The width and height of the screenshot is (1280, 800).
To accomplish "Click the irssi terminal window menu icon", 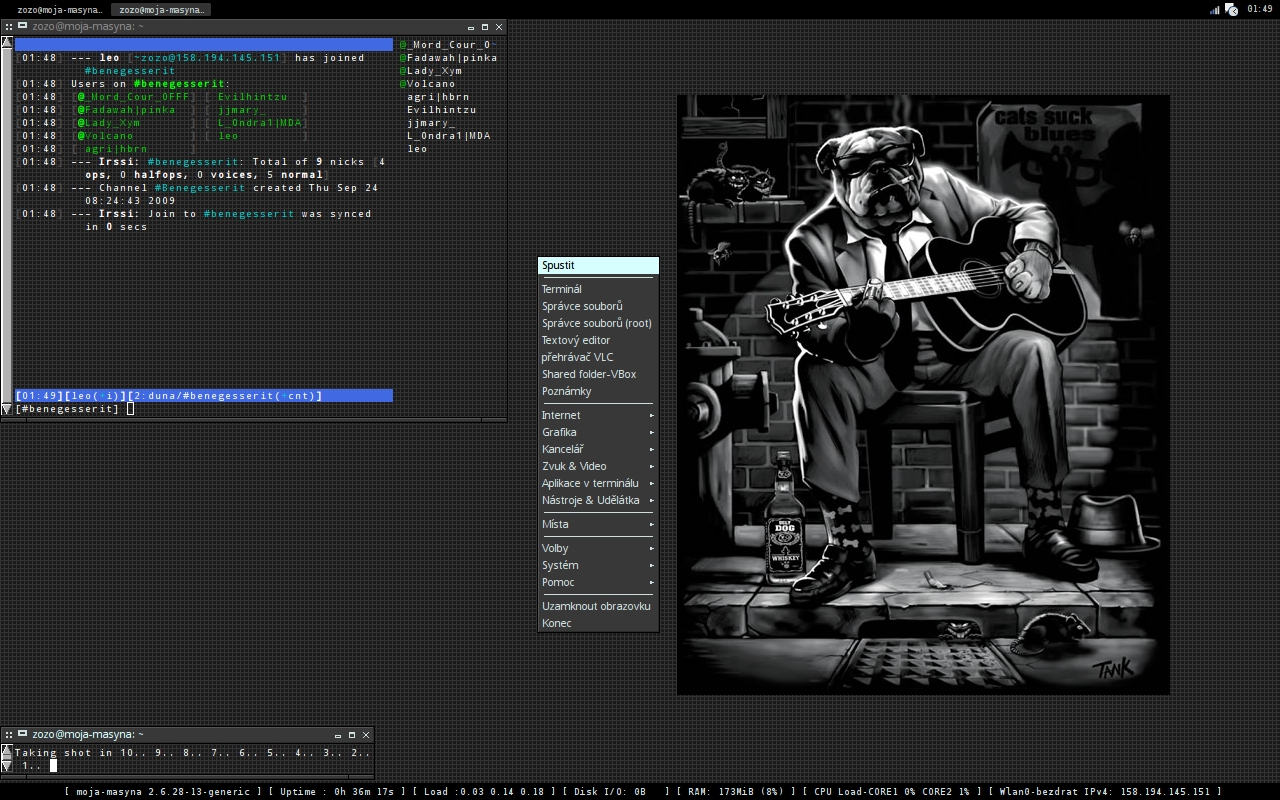I will click(x=22, y=27).
